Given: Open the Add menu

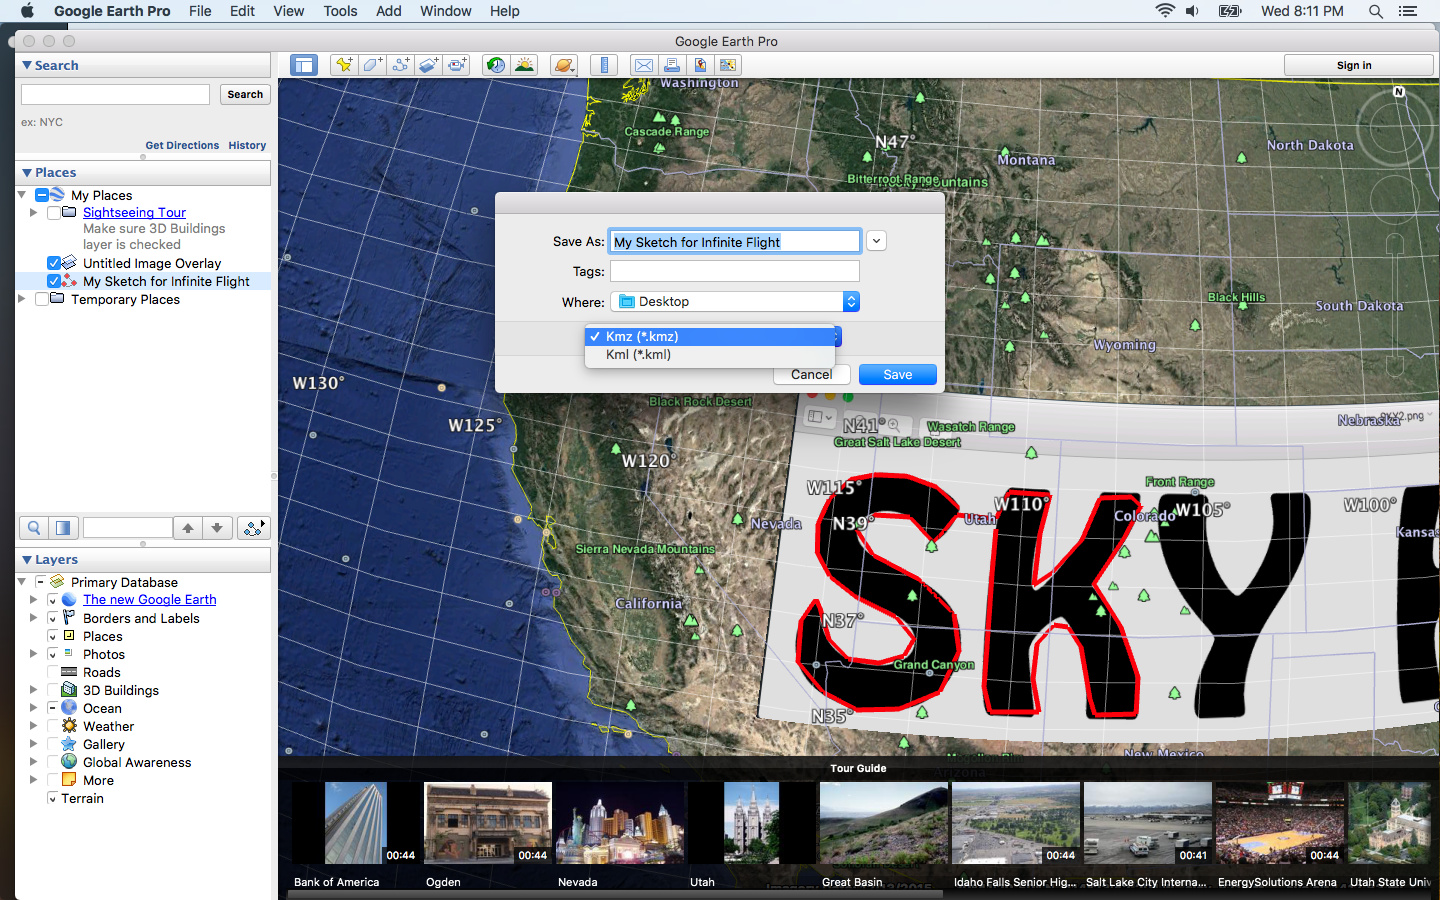Looking at the screenshot, I should [389, 11].
